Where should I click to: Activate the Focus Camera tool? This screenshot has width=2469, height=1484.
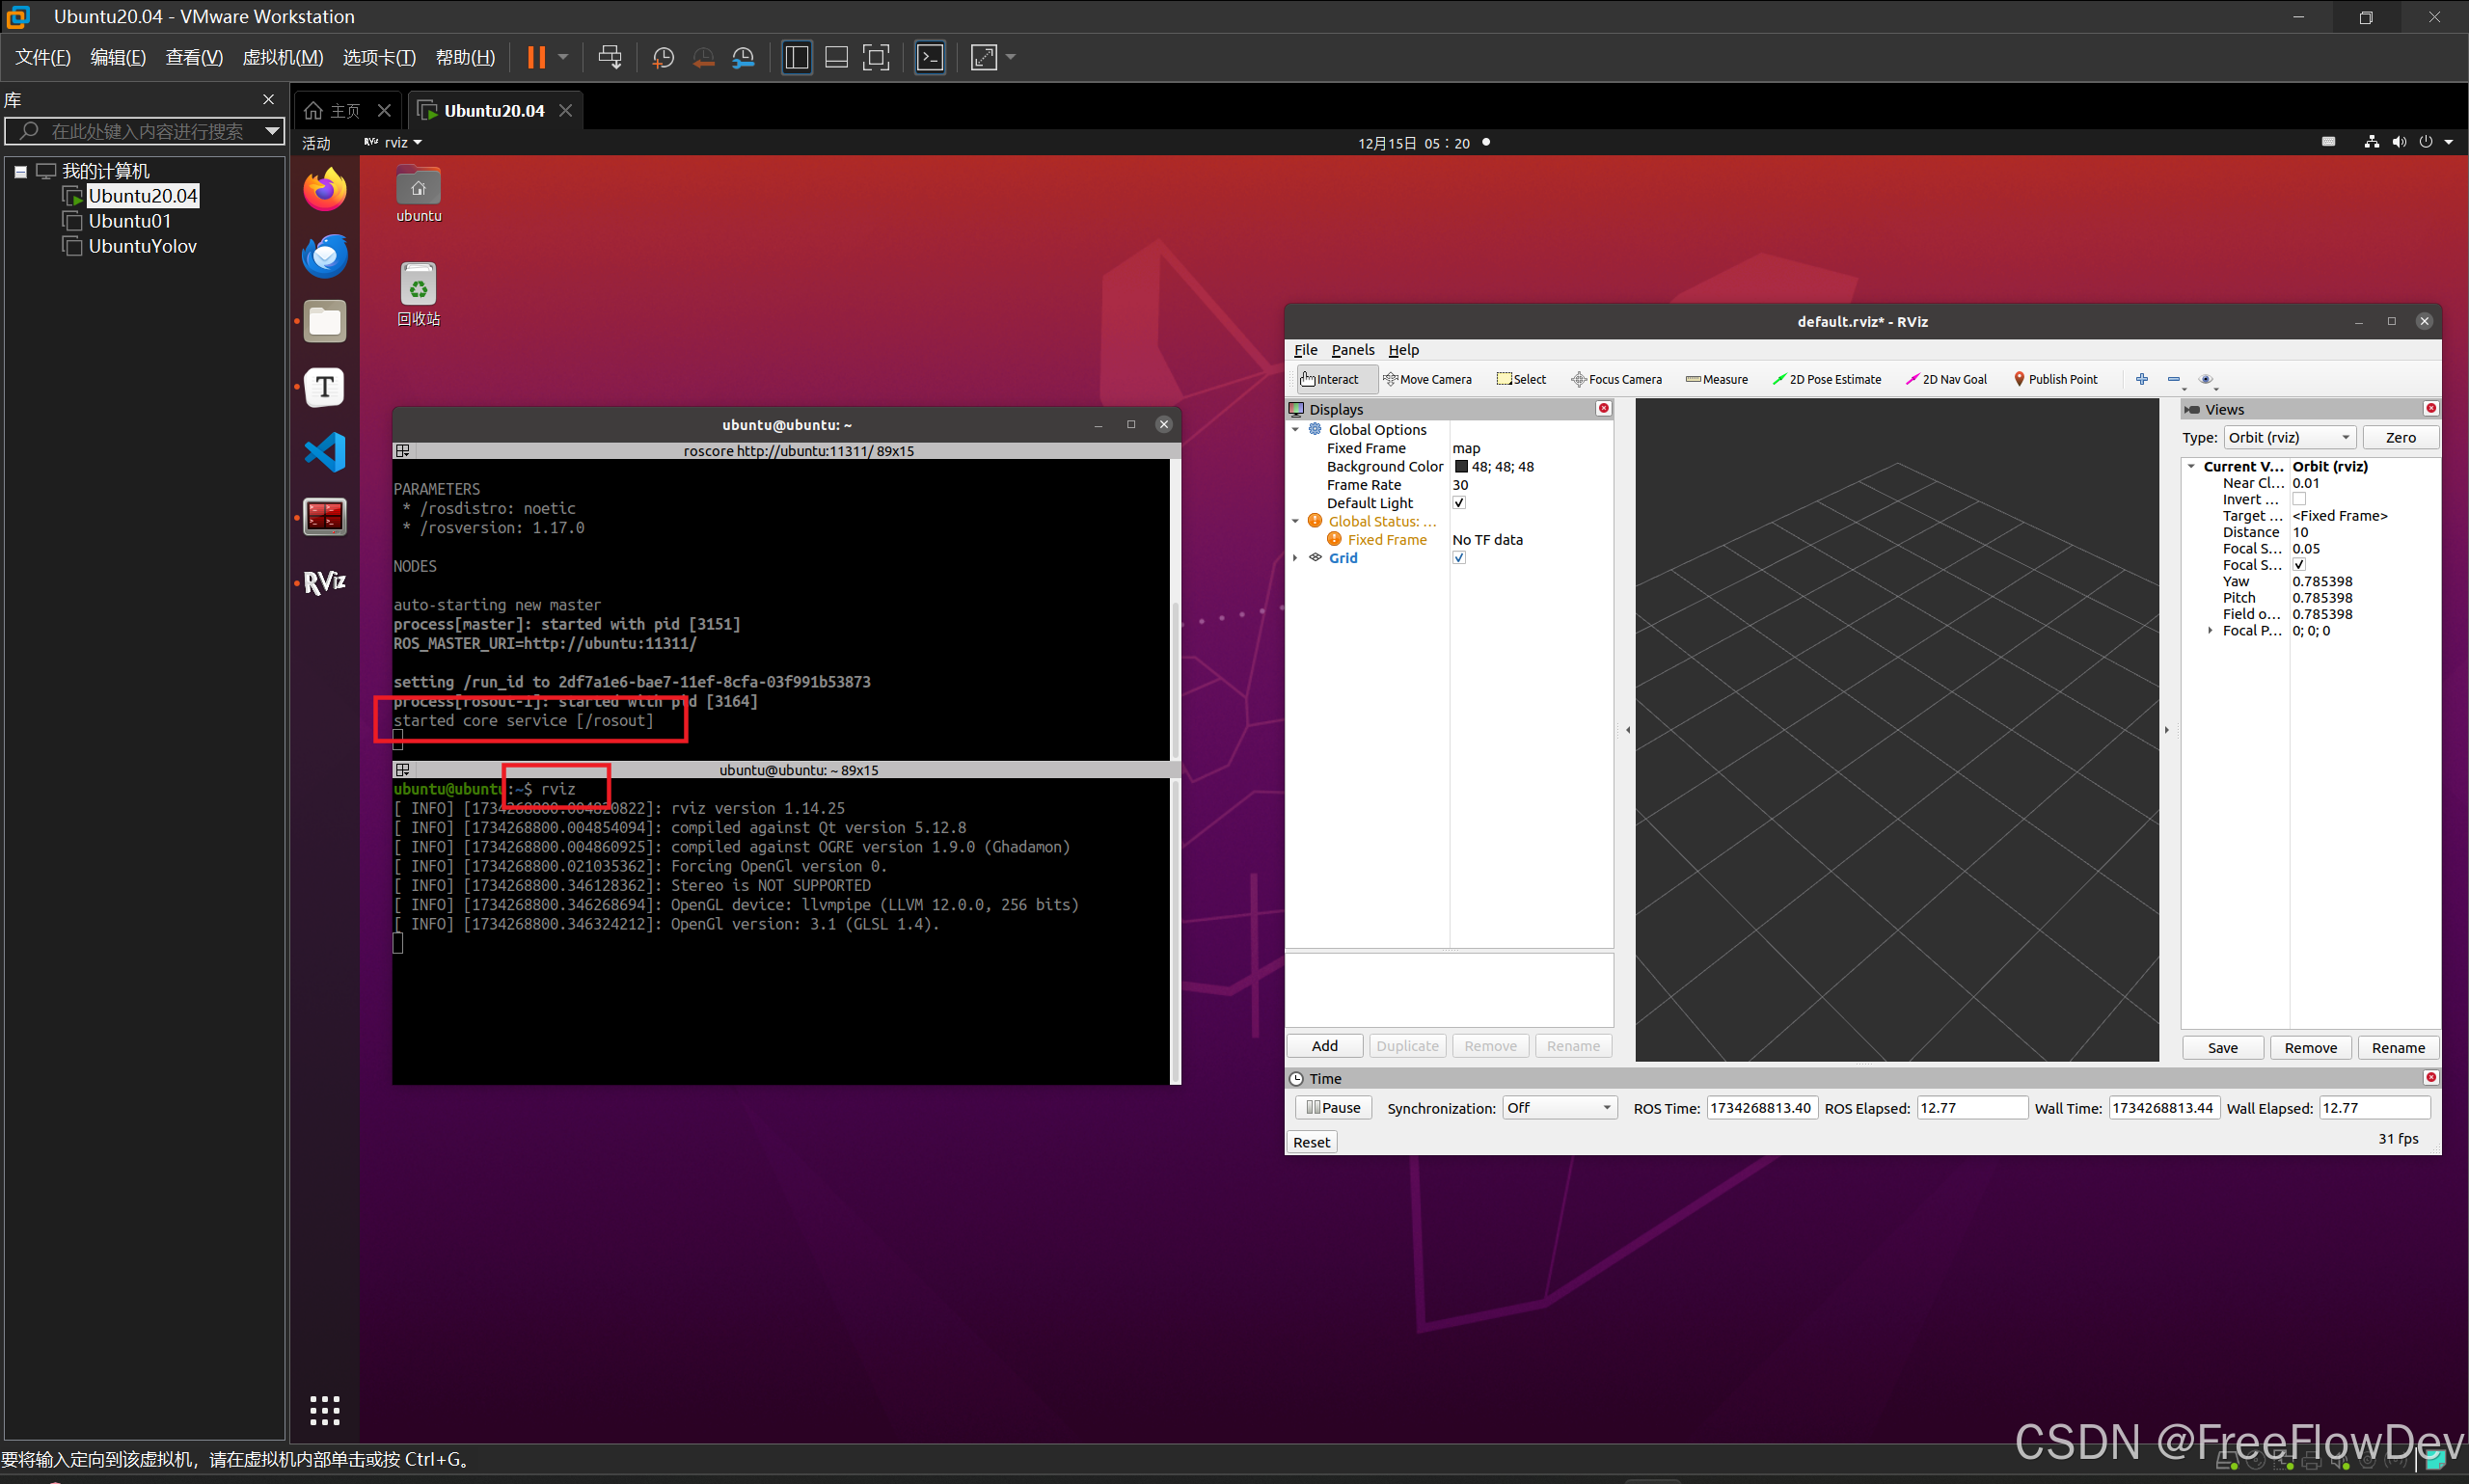(1616, 379)
